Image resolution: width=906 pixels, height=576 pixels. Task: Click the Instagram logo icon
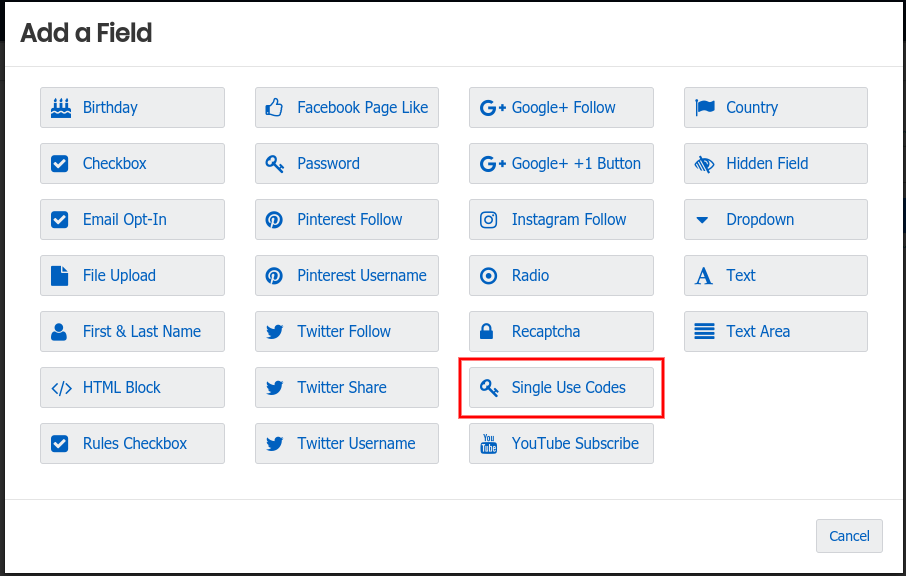tap(489, 219)
